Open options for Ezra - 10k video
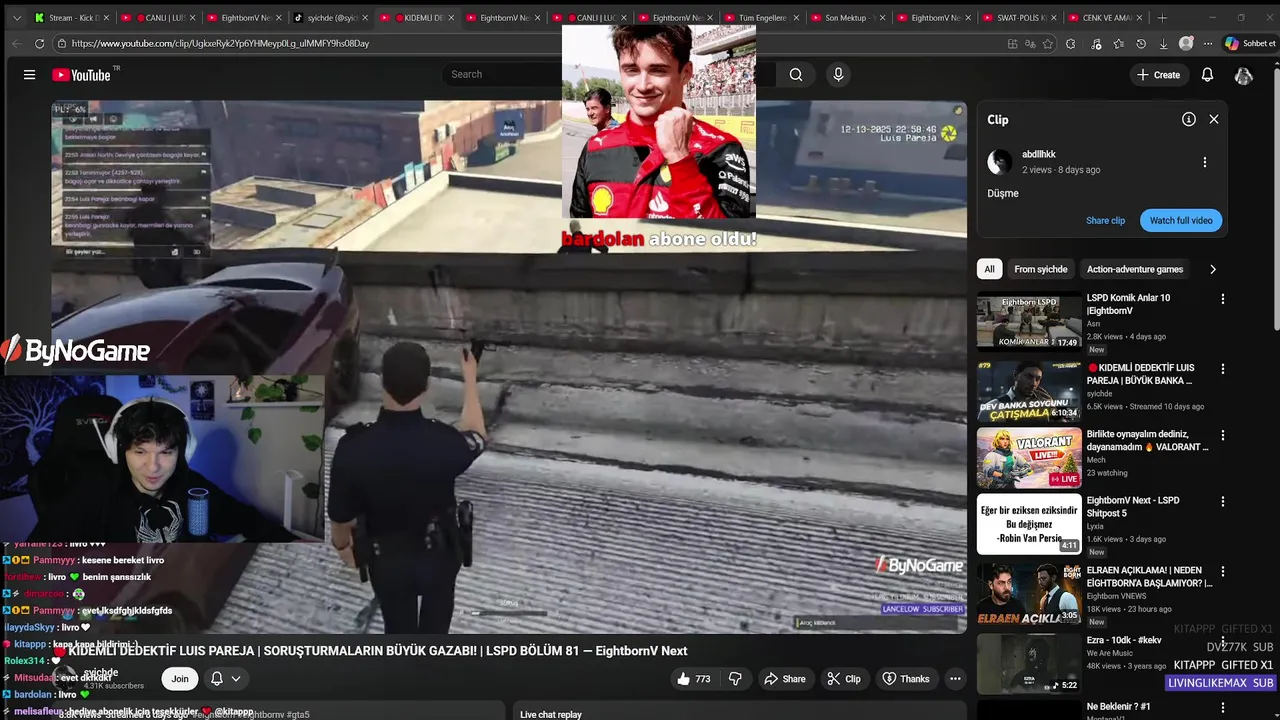This screenshot has height=720, width=1280. (1222, 642)
